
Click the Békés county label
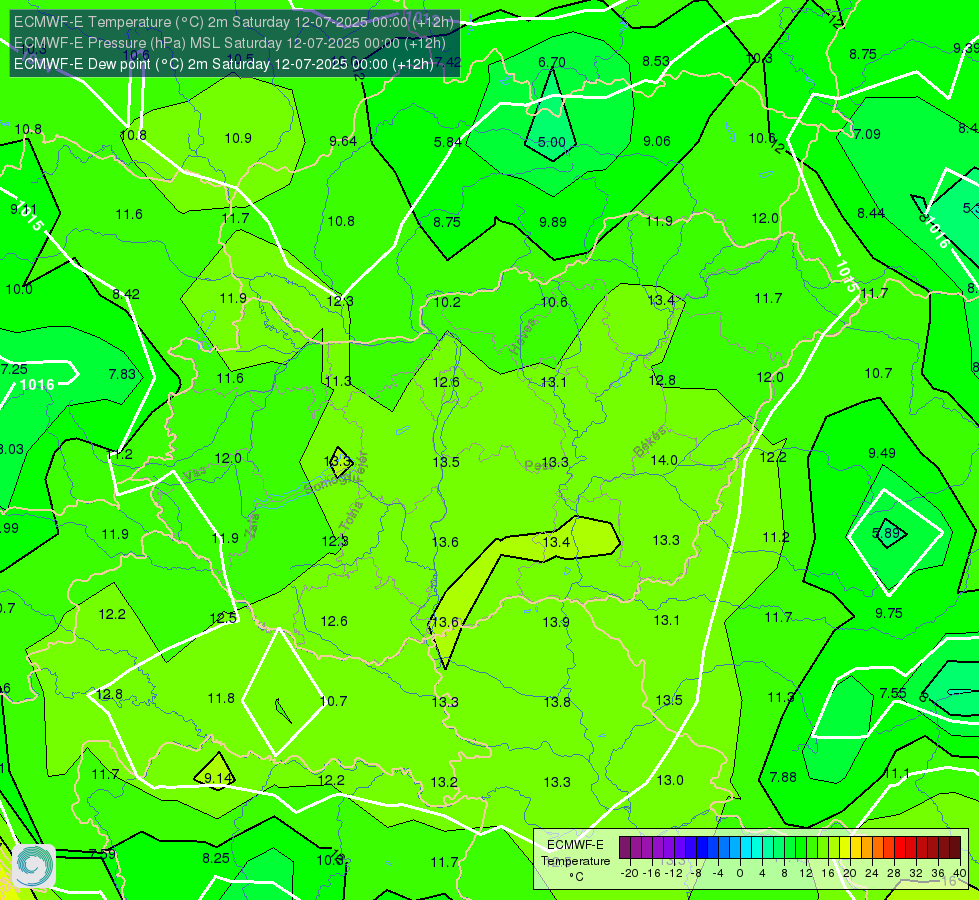pos(650,442)
